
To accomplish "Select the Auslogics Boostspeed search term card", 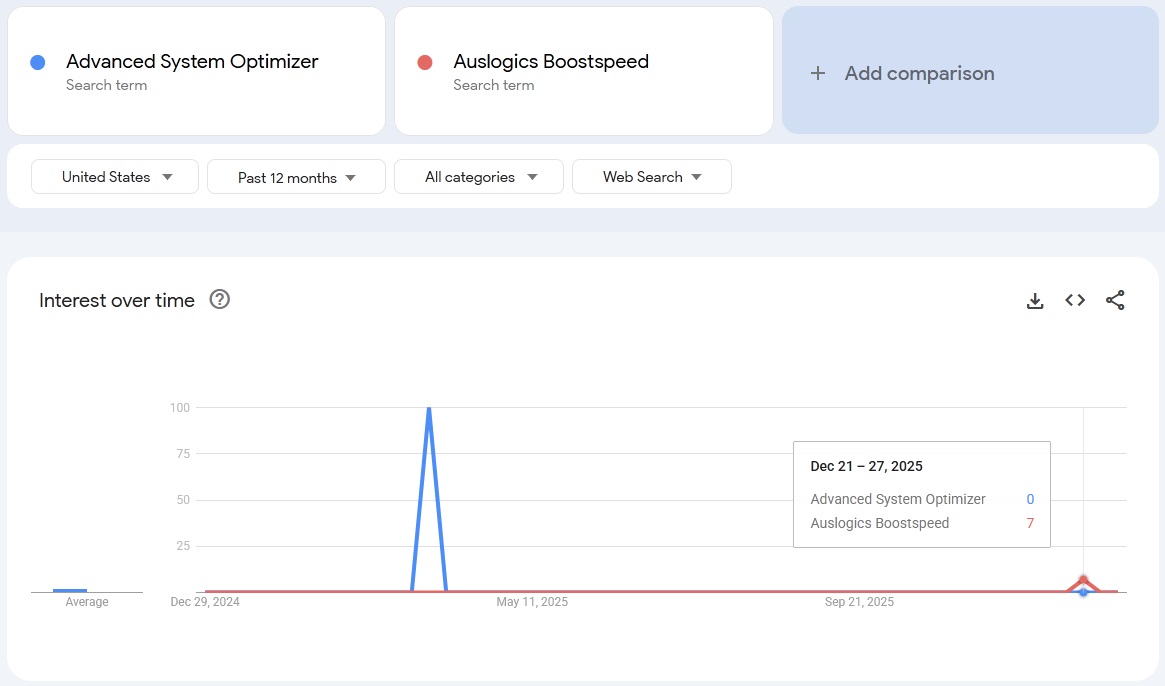I will tap(583, 70).
